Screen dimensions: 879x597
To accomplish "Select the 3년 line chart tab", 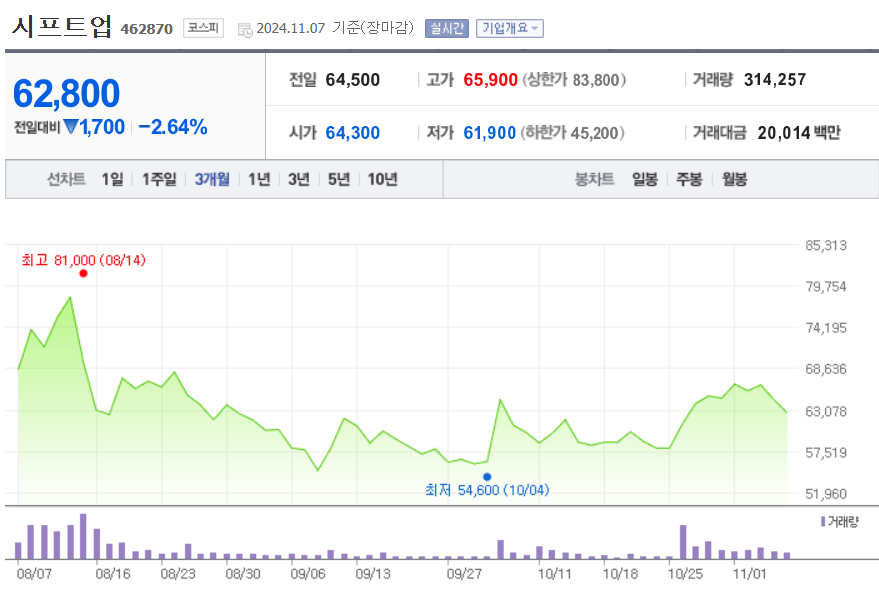I will click(299, 179).
